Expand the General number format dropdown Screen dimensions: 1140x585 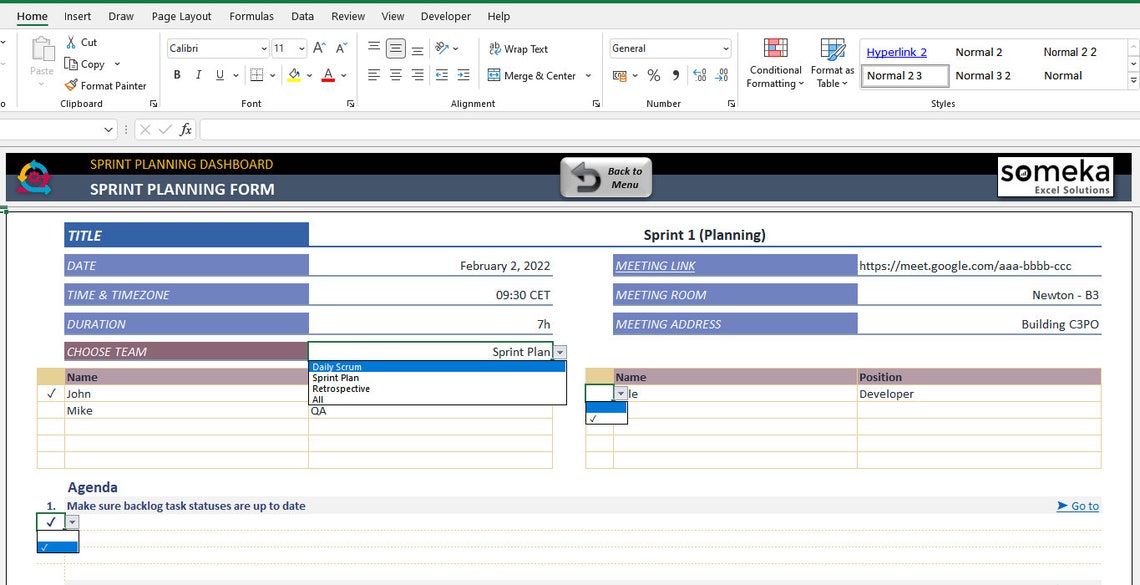coord(728,47)
